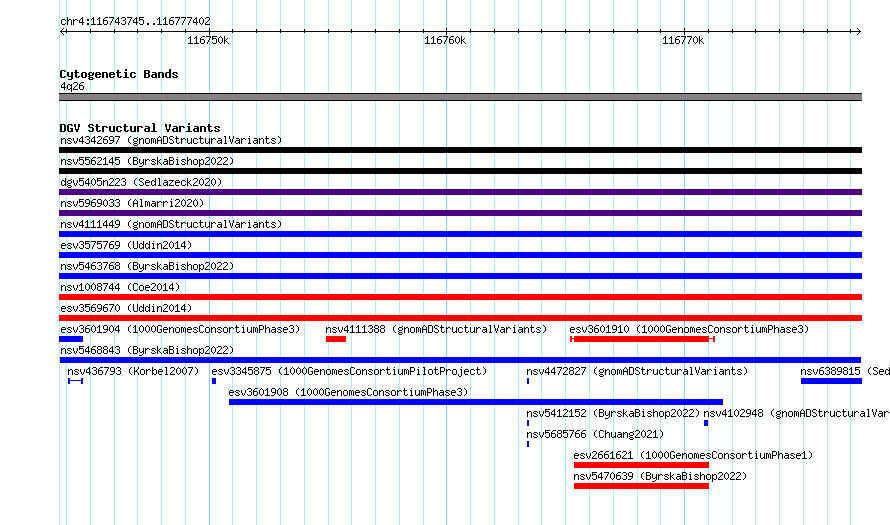
Task: Open nsv5562145 ByrskaBishop2022 variant label
Action: point(147,161)
